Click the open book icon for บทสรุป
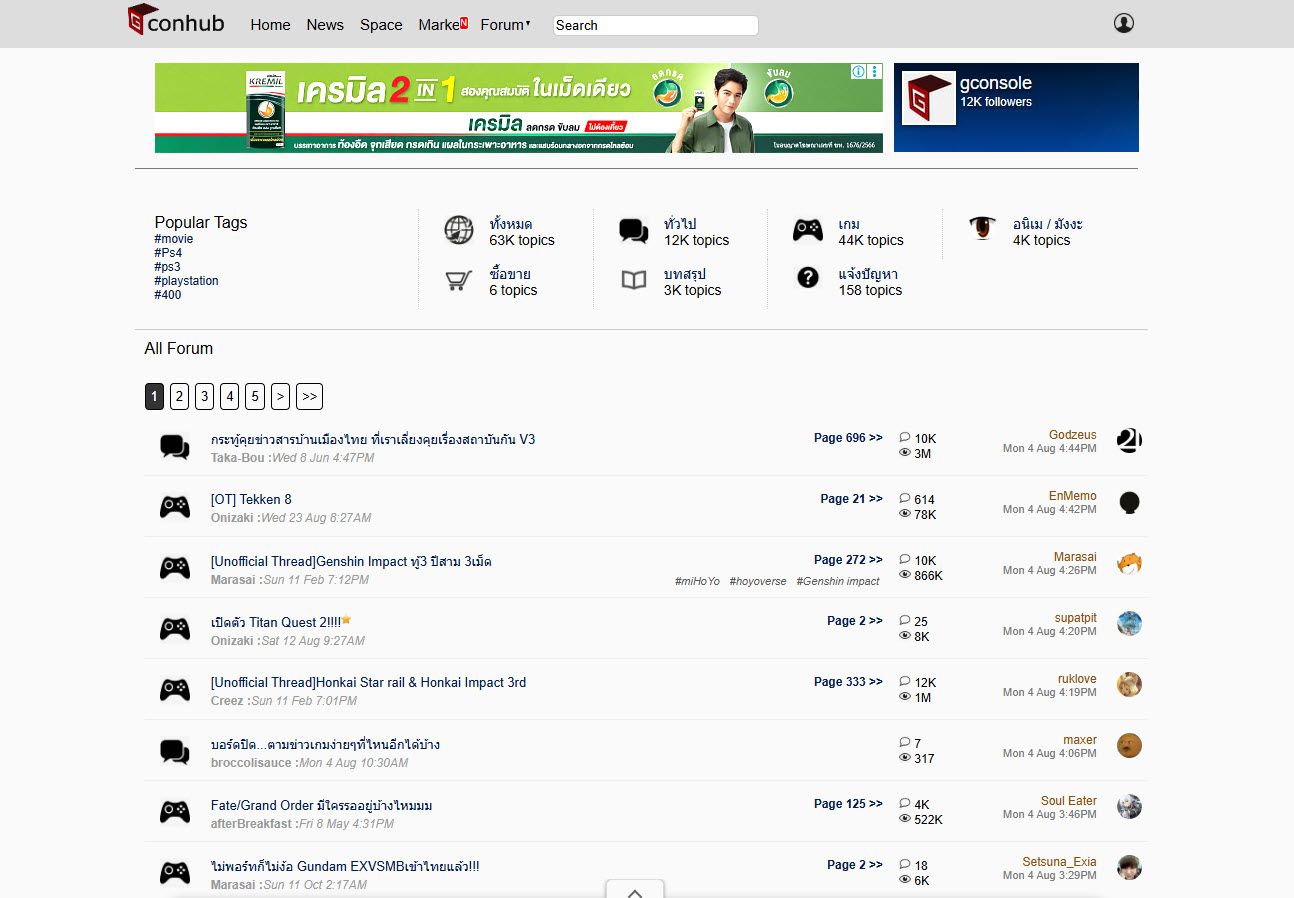Screen dimensions: 1294x898 (x=634, y=280)
